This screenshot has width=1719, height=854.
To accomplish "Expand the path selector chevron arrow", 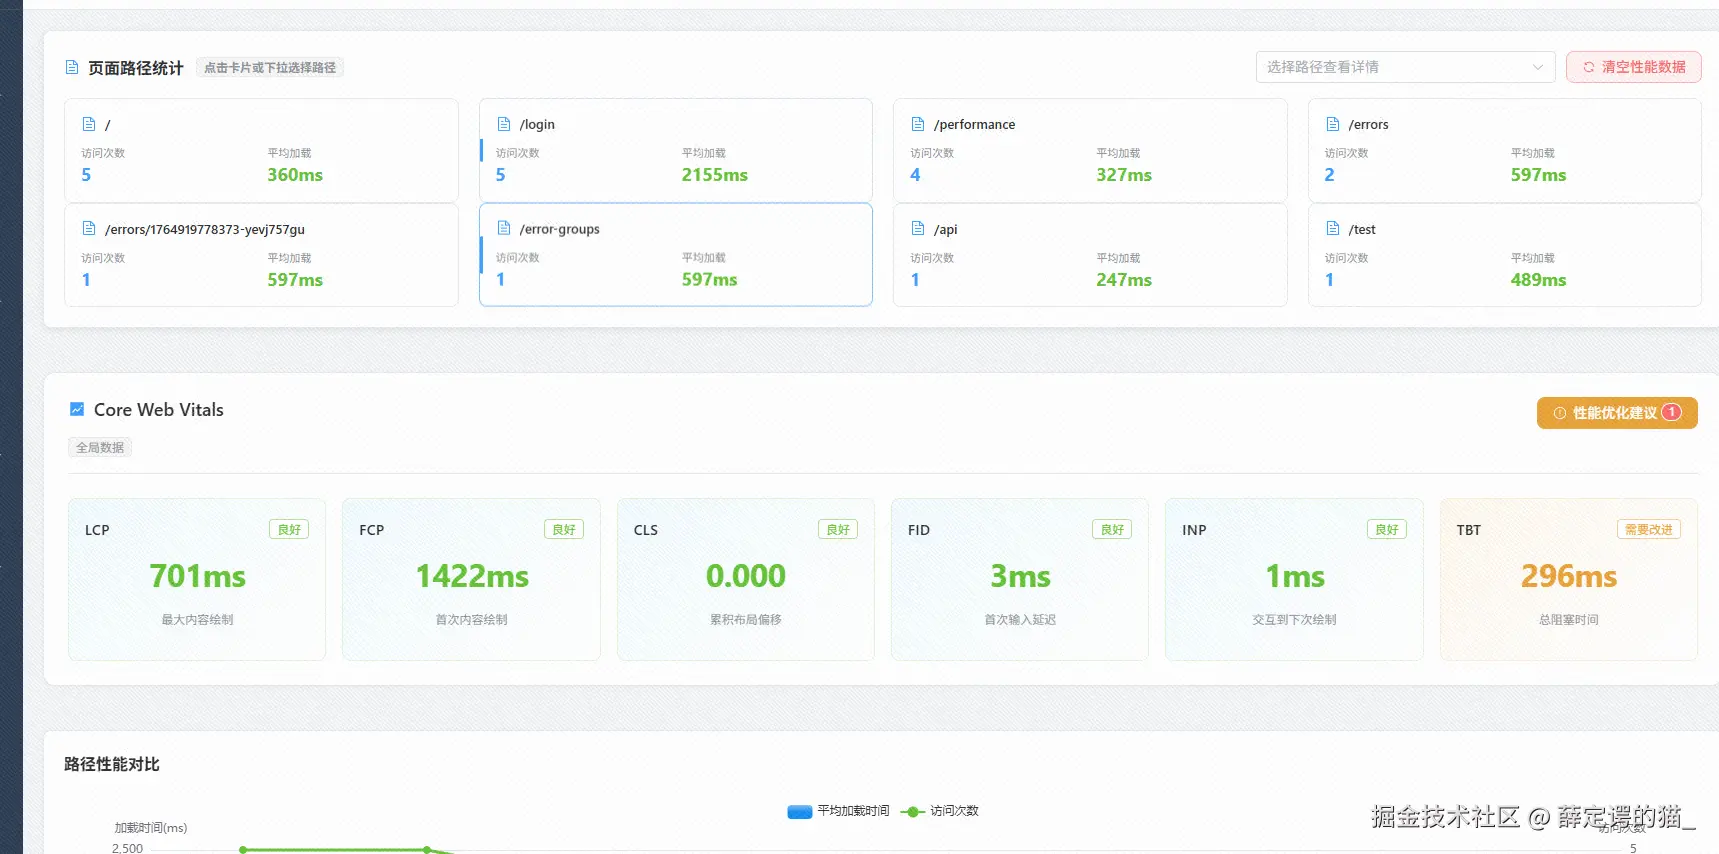I will click(1538, 67).
